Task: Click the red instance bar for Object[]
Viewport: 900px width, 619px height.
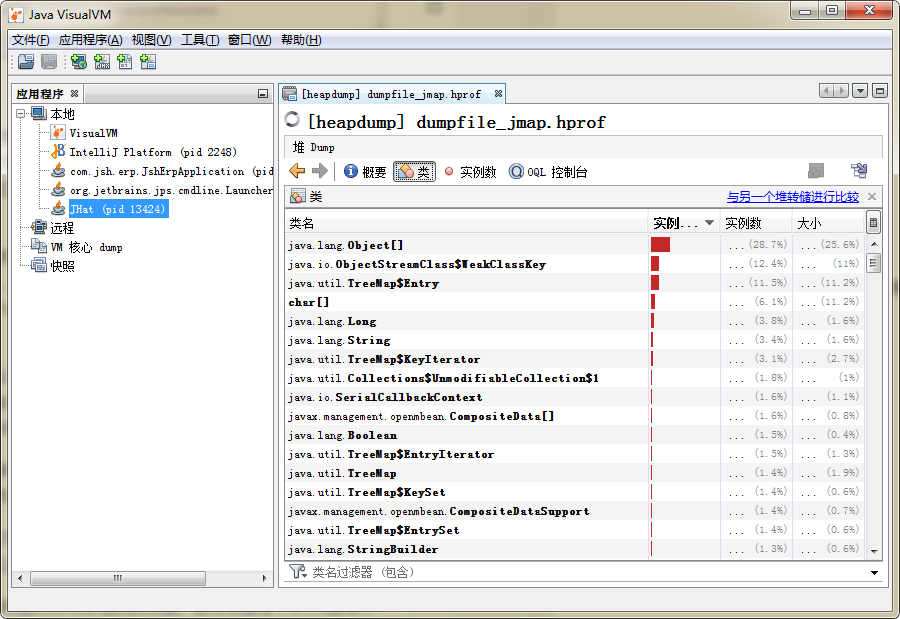Action: [661, 245]
